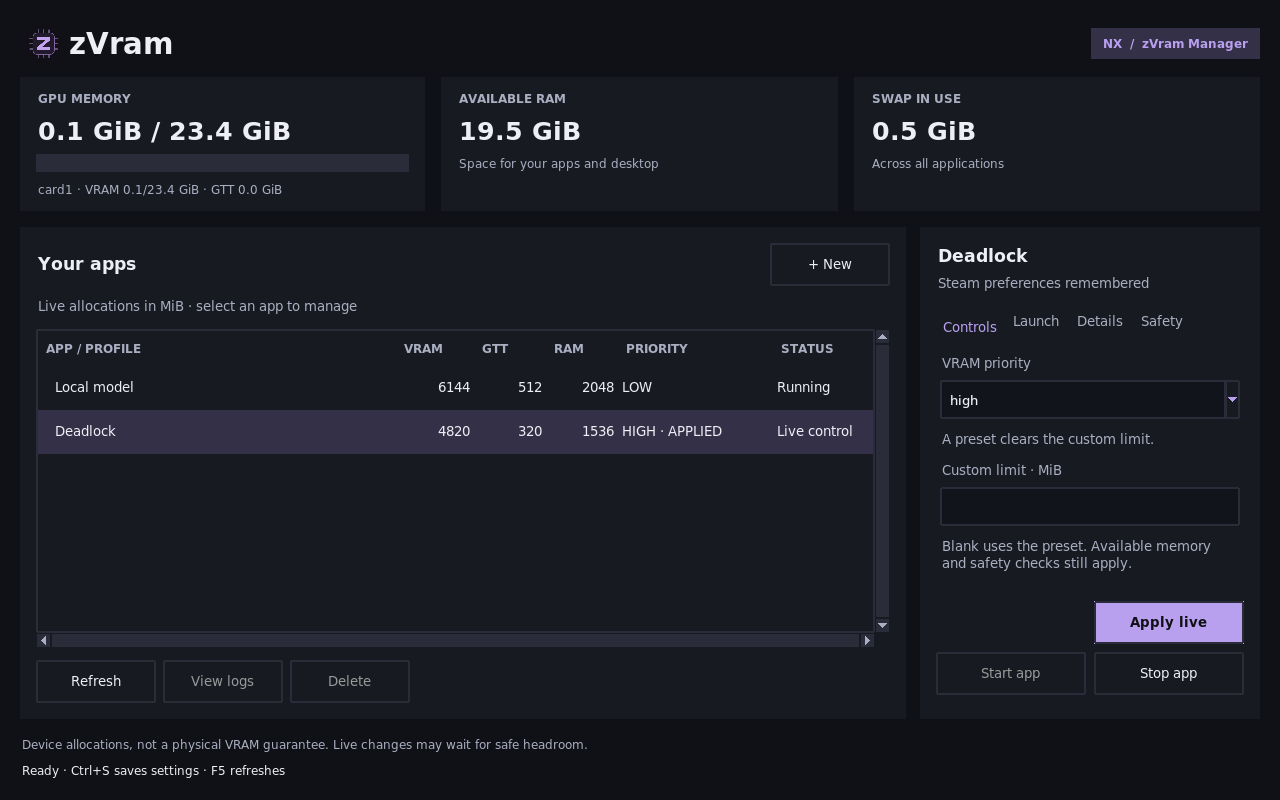
Task: Switch to the Controls tab
Action: tap(969, 327)
